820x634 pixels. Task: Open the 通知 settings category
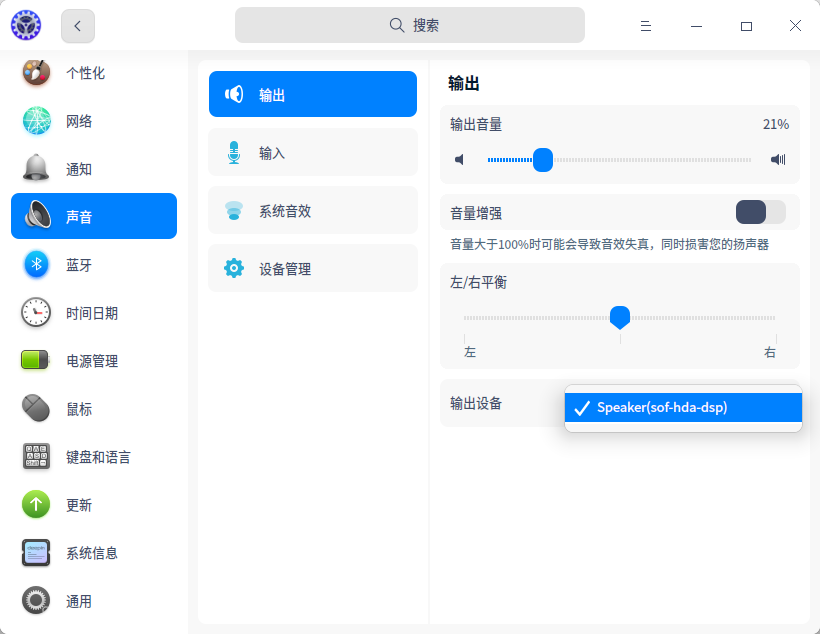point(94,168)
